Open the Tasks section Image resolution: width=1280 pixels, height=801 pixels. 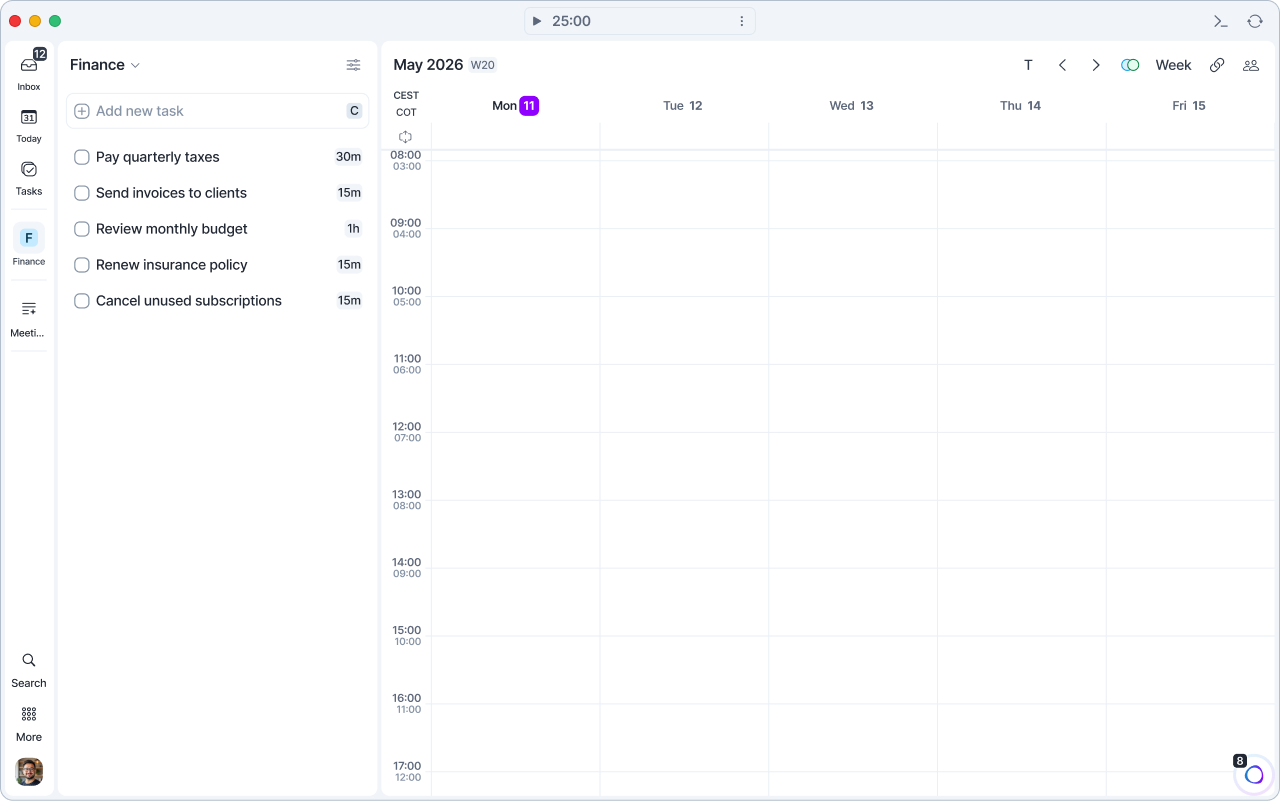click(x=29, y=178)
